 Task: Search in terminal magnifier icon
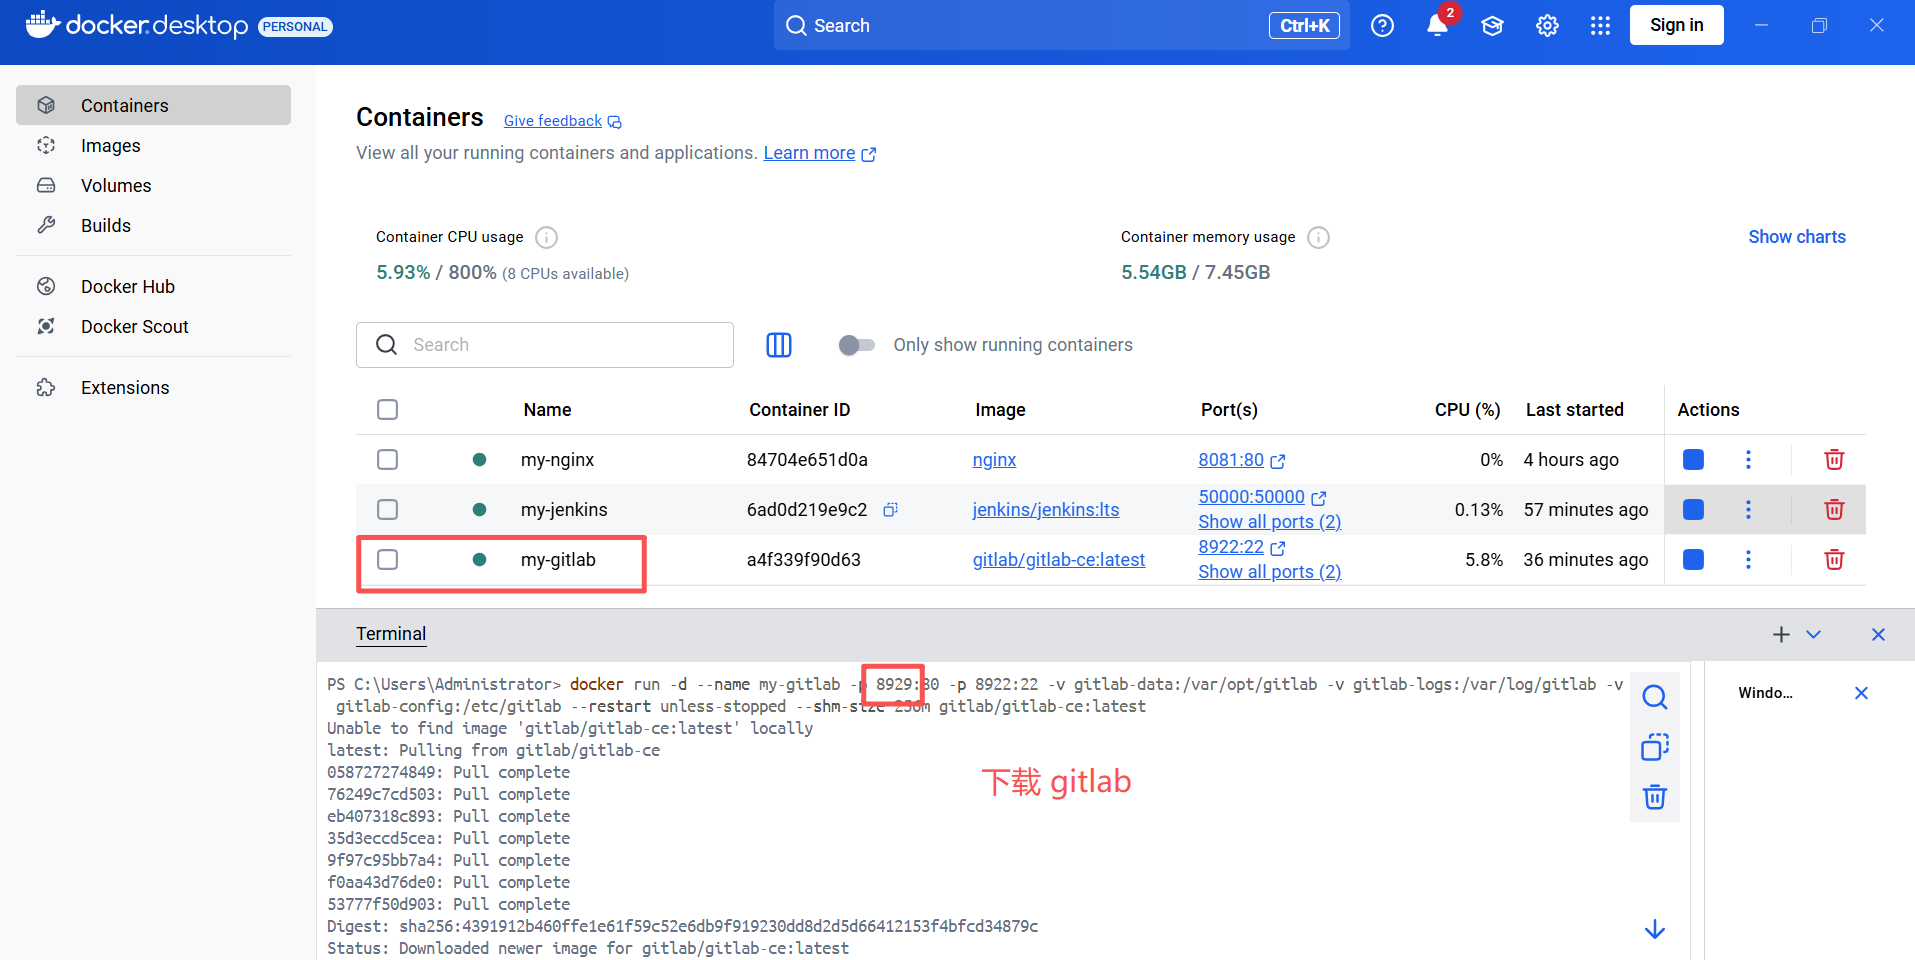pos(1655,697)
